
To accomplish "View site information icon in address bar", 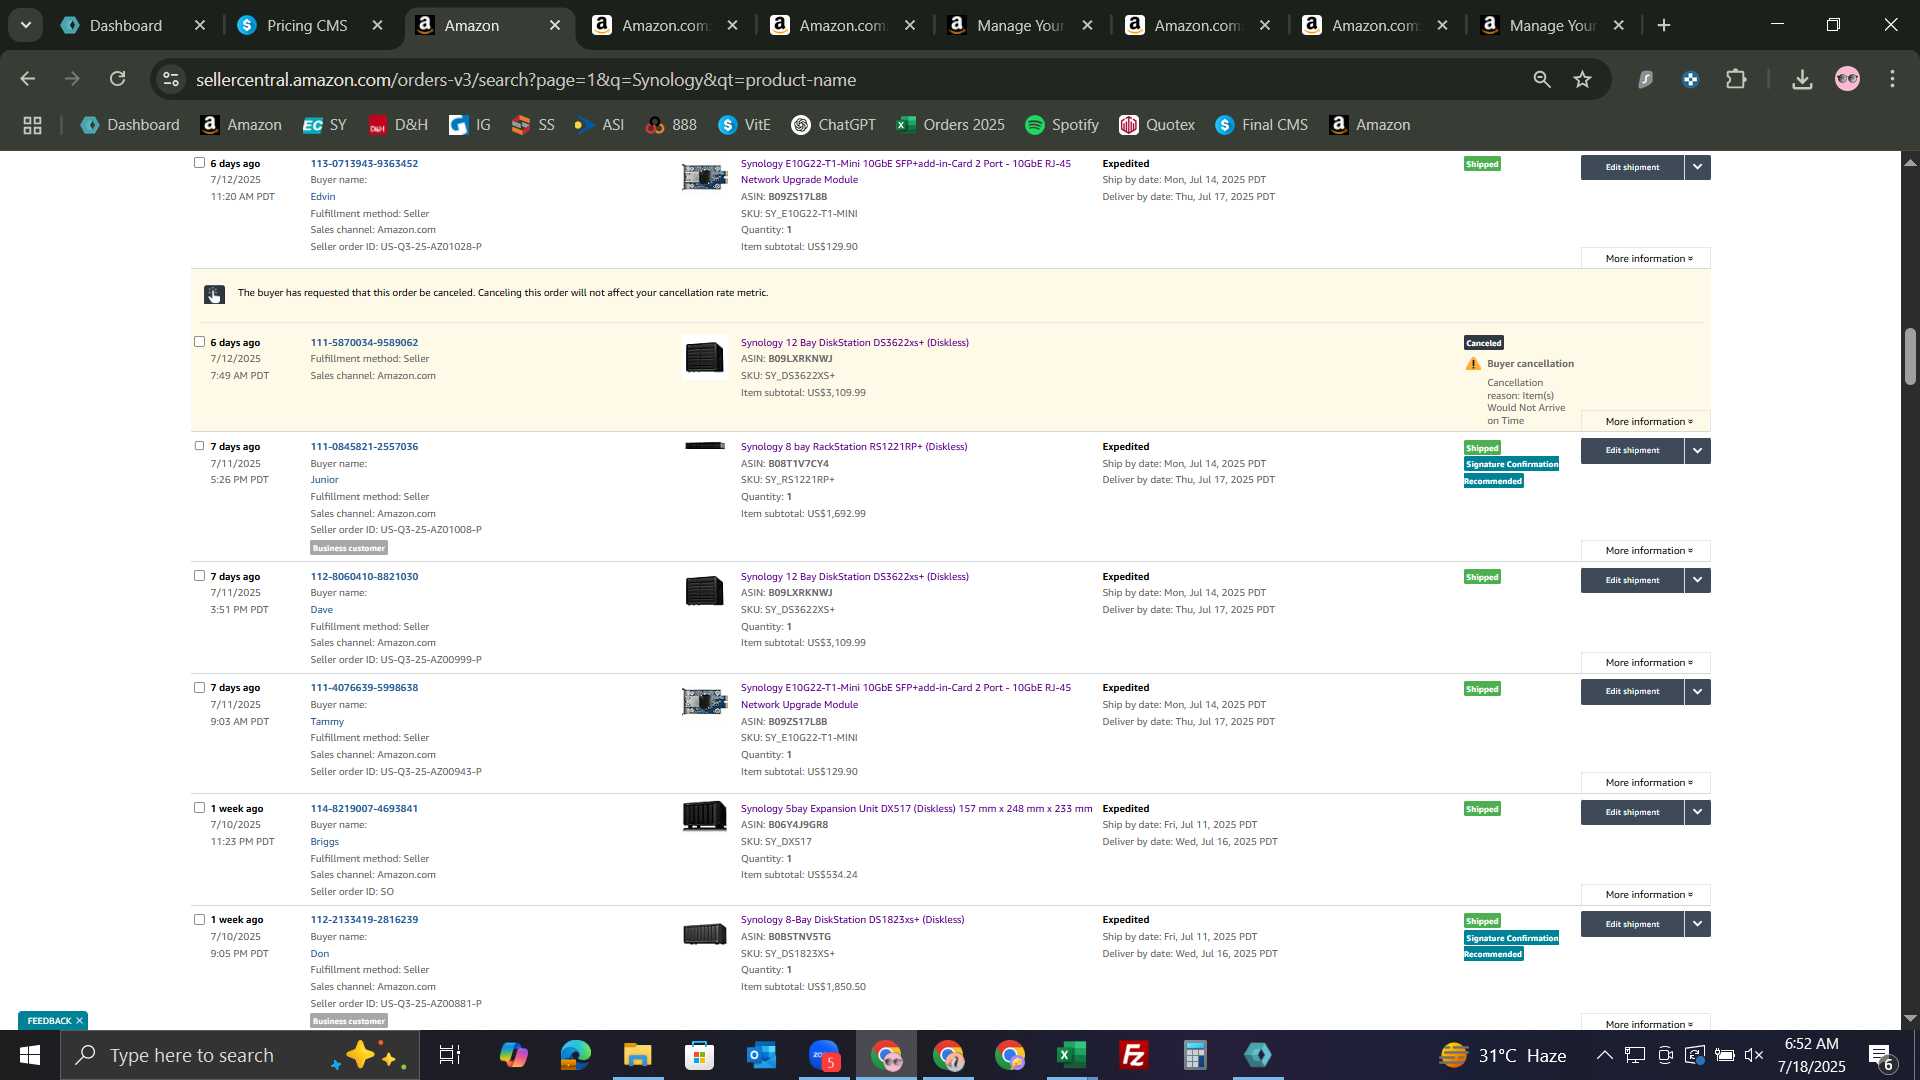I will pyautogui.click(x=171, y=79).
